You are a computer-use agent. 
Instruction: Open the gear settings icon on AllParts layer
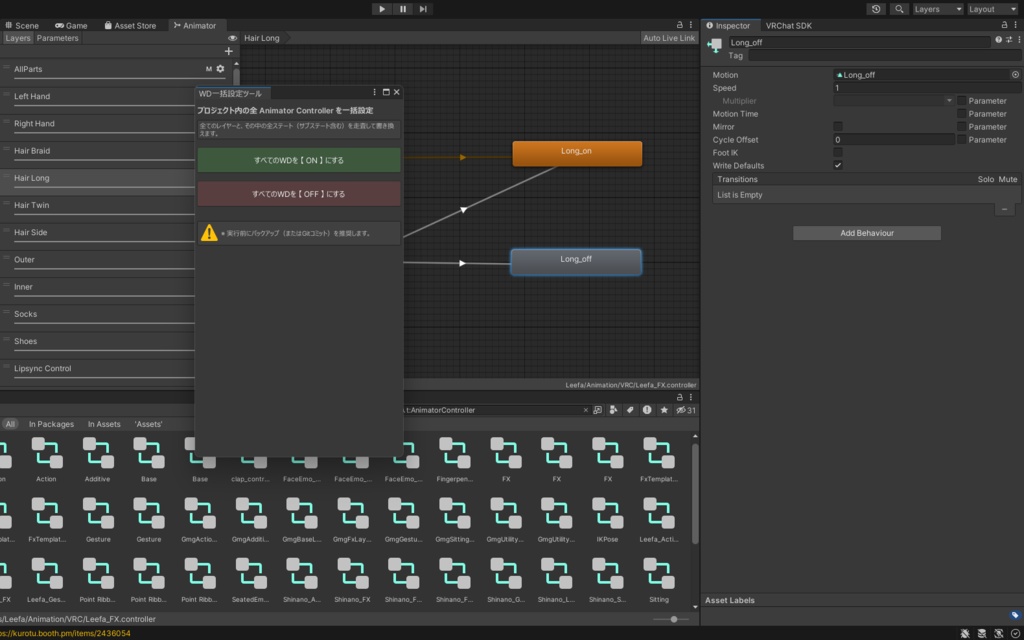[220, 69]
